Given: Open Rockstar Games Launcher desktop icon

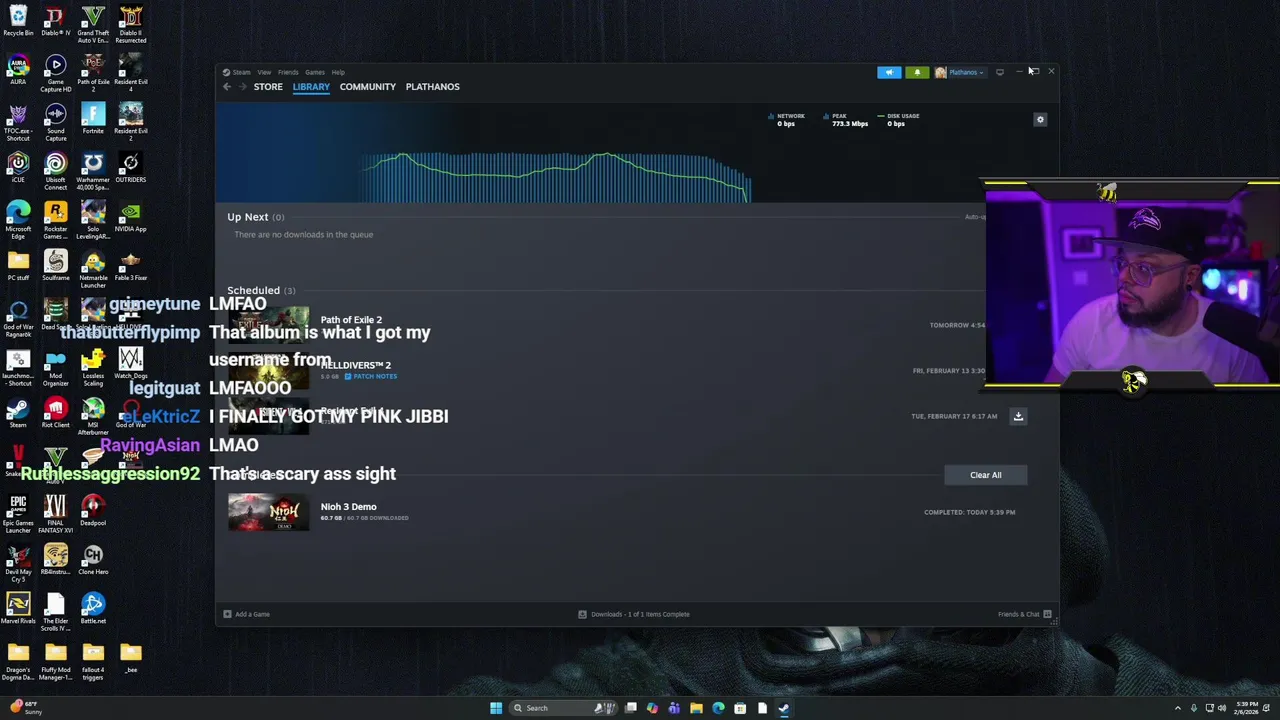Looking at the screenshot, I should pos(55,221).
